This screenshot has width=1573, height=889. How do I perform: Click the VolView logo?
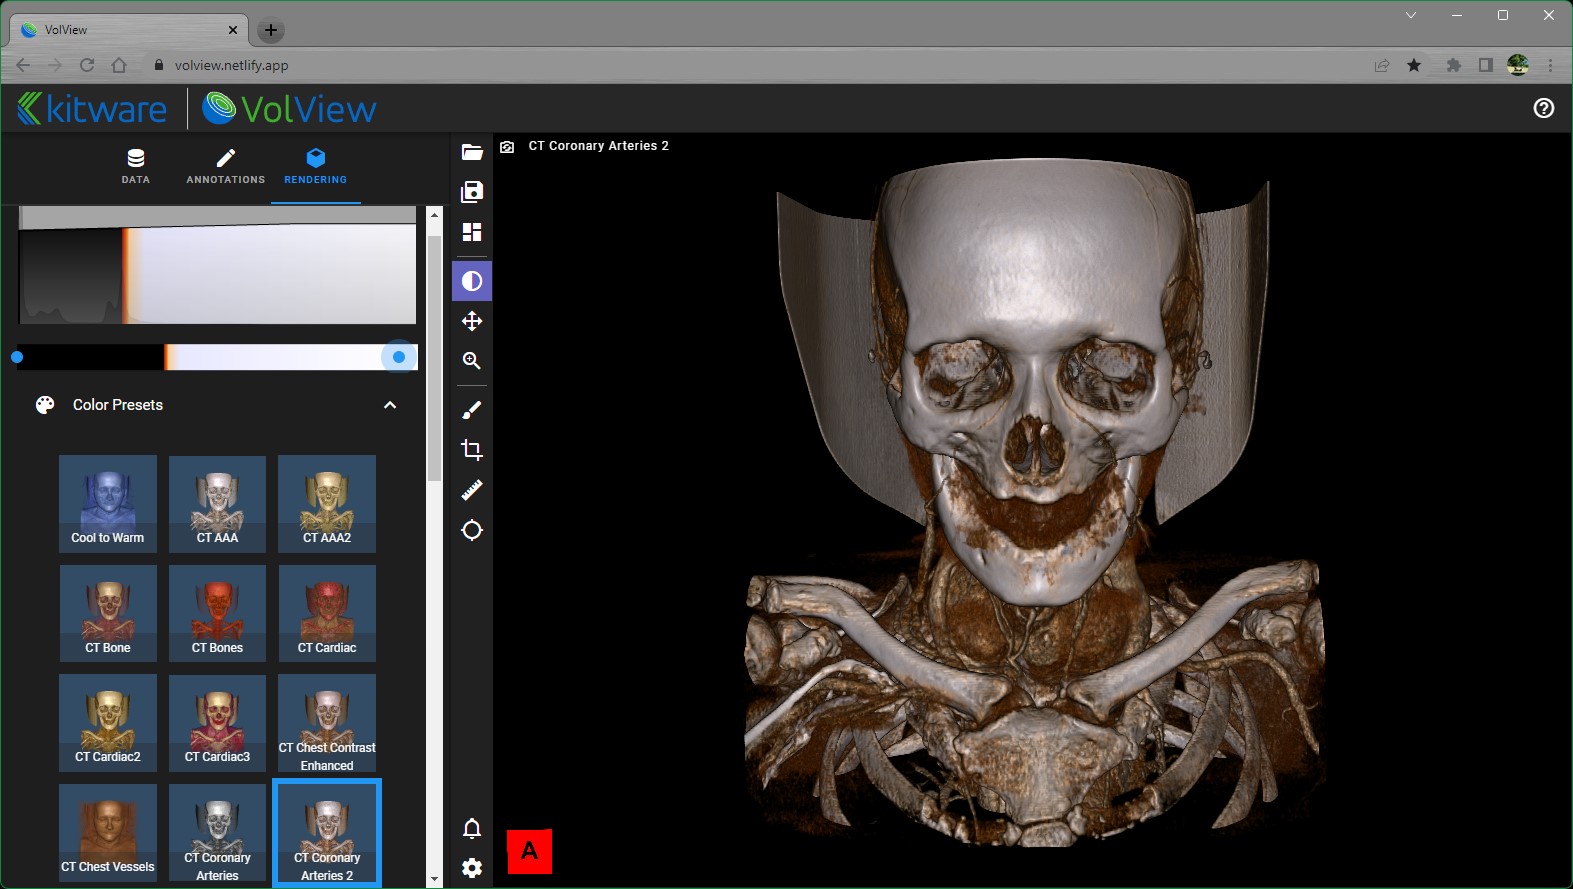click(289, 108)
